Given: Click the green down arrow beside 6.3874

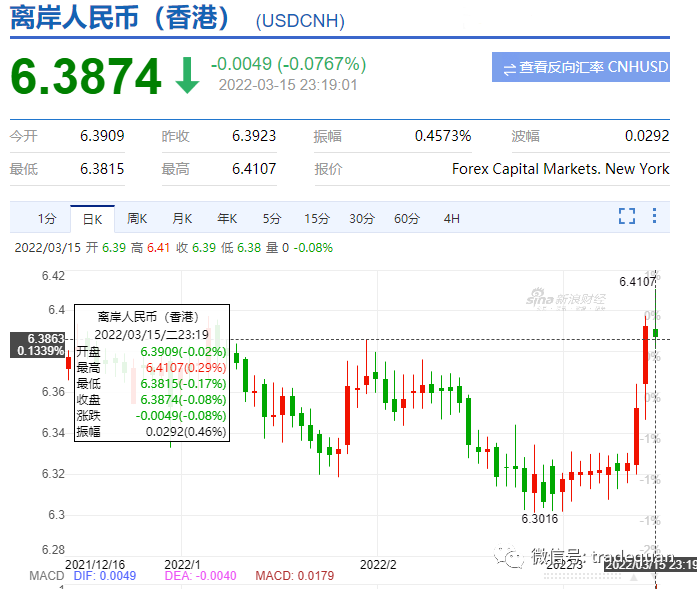Looking at the screenshot, I should tap(187, 76).
